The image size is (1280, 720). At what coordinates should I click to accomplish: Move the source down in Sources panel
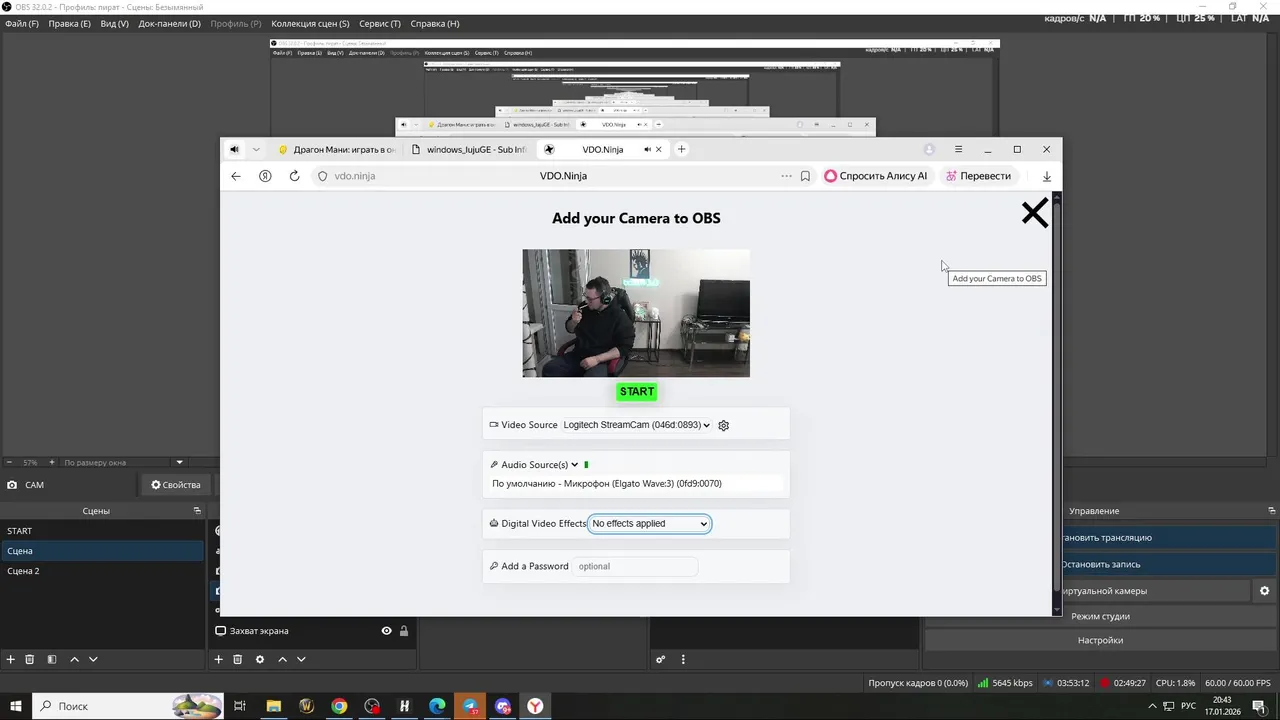point(301,660)
